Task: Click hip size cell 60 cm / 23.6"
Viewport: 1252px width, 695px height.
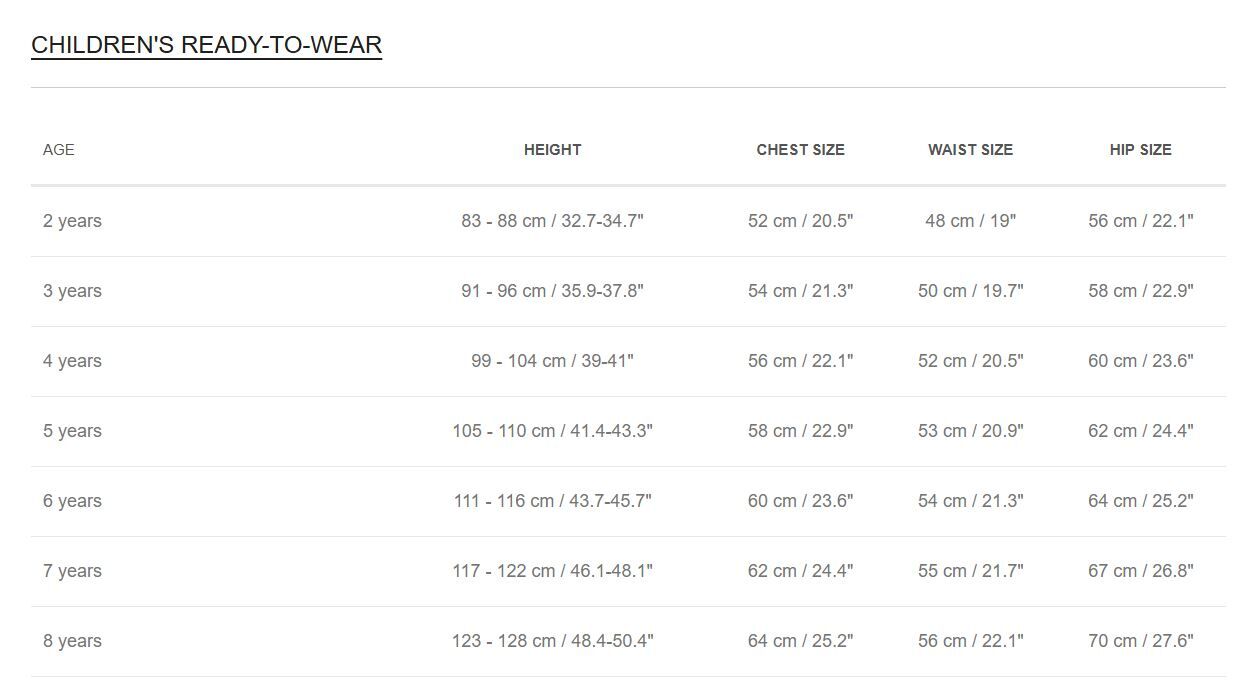Action: pos(1140,361)
